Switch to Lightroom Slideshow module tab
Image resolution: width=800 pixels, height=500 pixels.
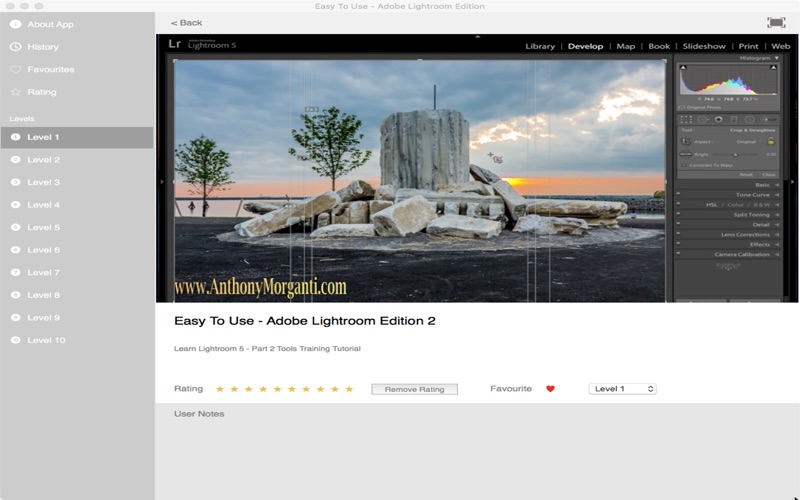[704, 46]
